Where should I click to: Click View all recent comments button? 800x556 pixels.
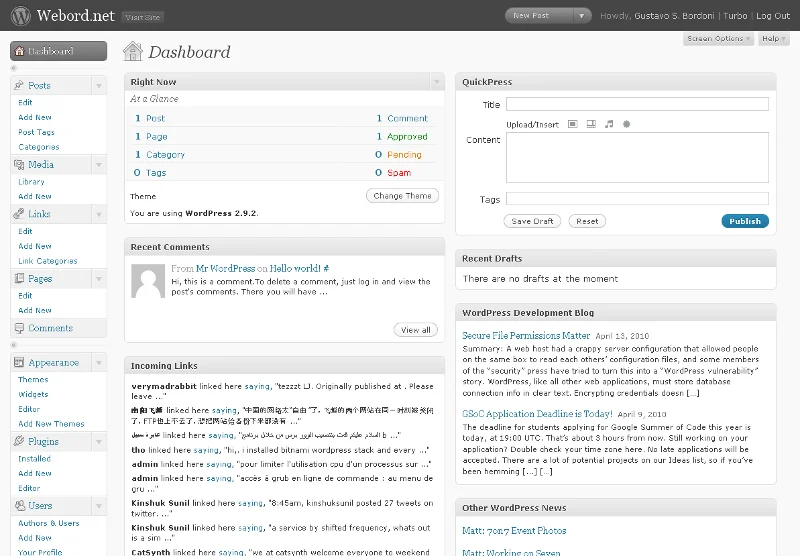click(415, 330)
